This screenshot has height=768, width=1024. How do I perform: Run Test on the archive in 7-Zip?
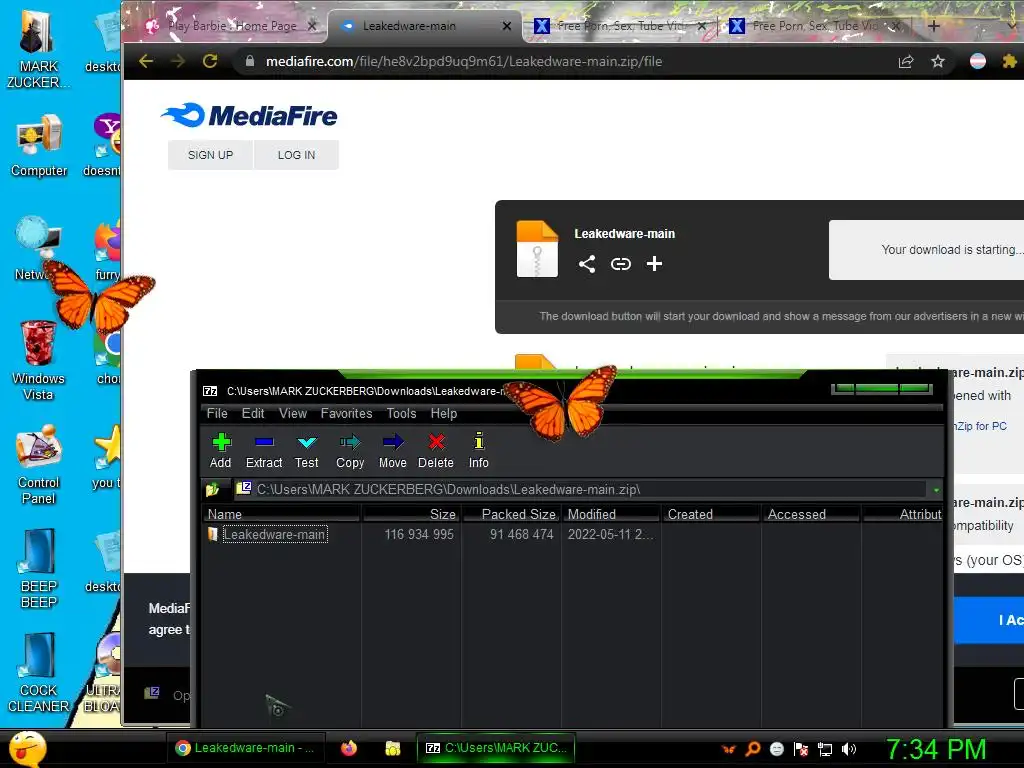tap(306, 451)
